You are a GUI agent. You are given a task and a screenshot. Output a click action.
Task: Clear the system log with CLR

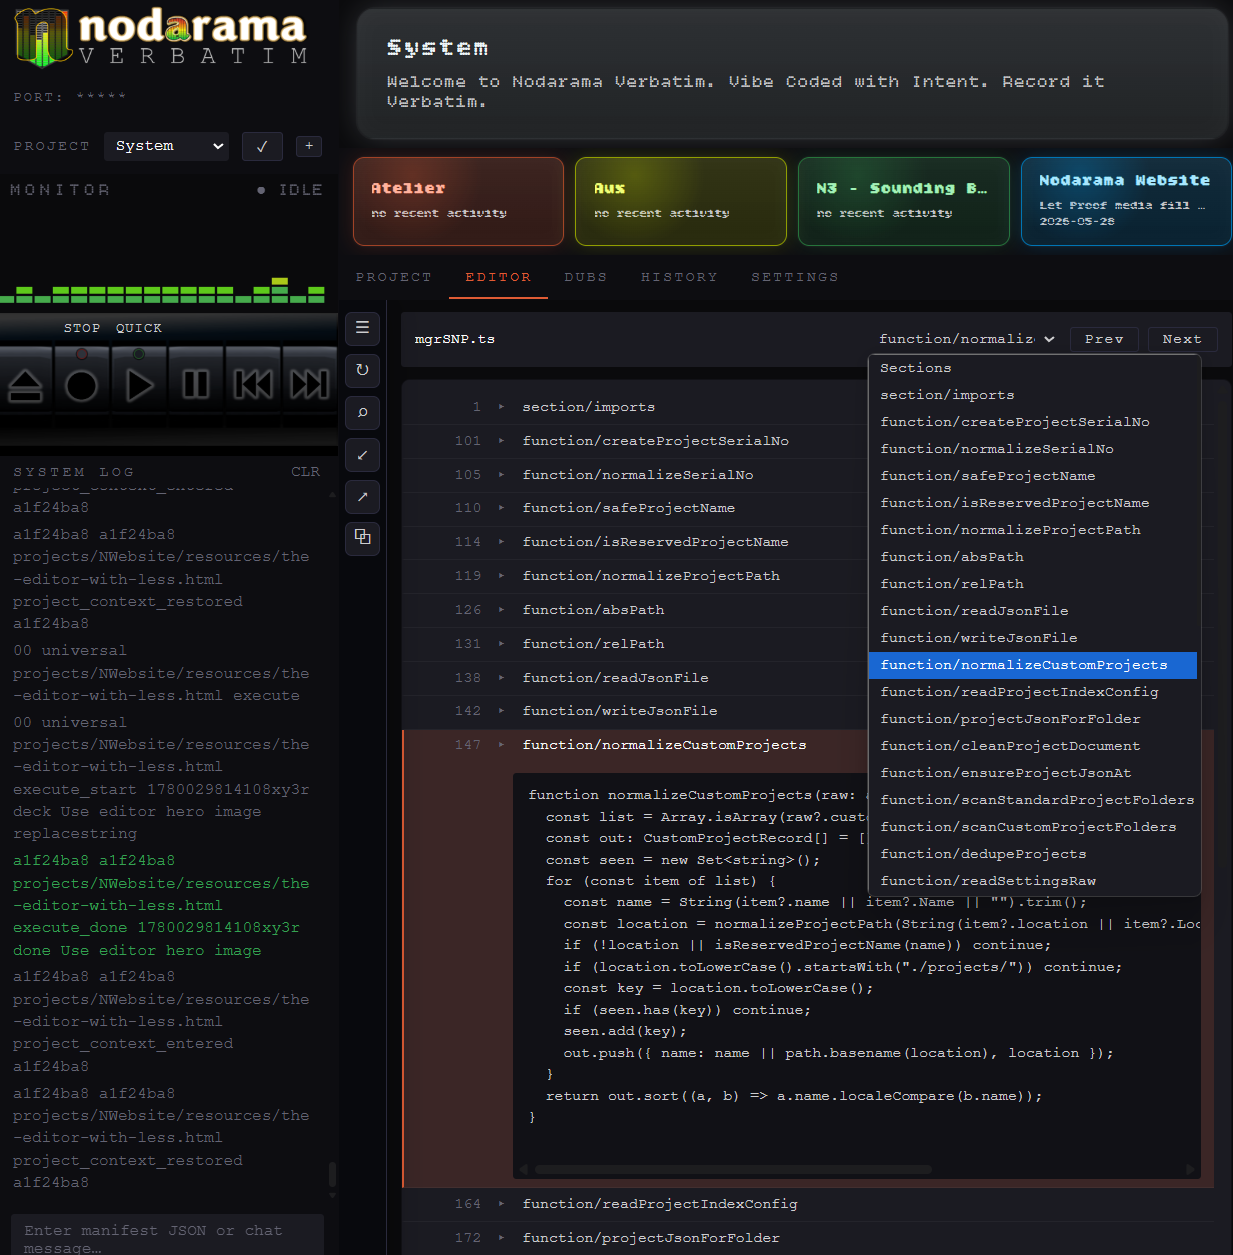[x=305, y=472]
